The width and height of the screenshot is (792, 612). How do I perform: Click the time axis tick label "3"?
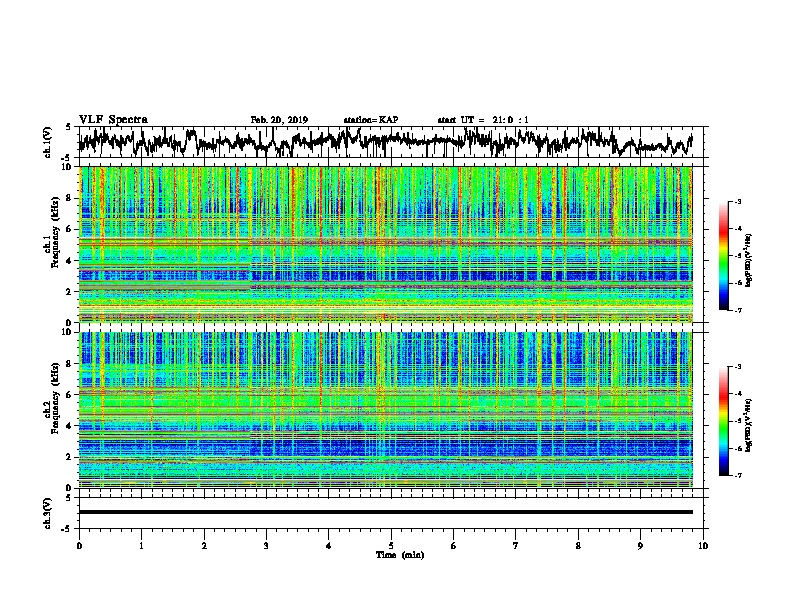pos(266,546)
